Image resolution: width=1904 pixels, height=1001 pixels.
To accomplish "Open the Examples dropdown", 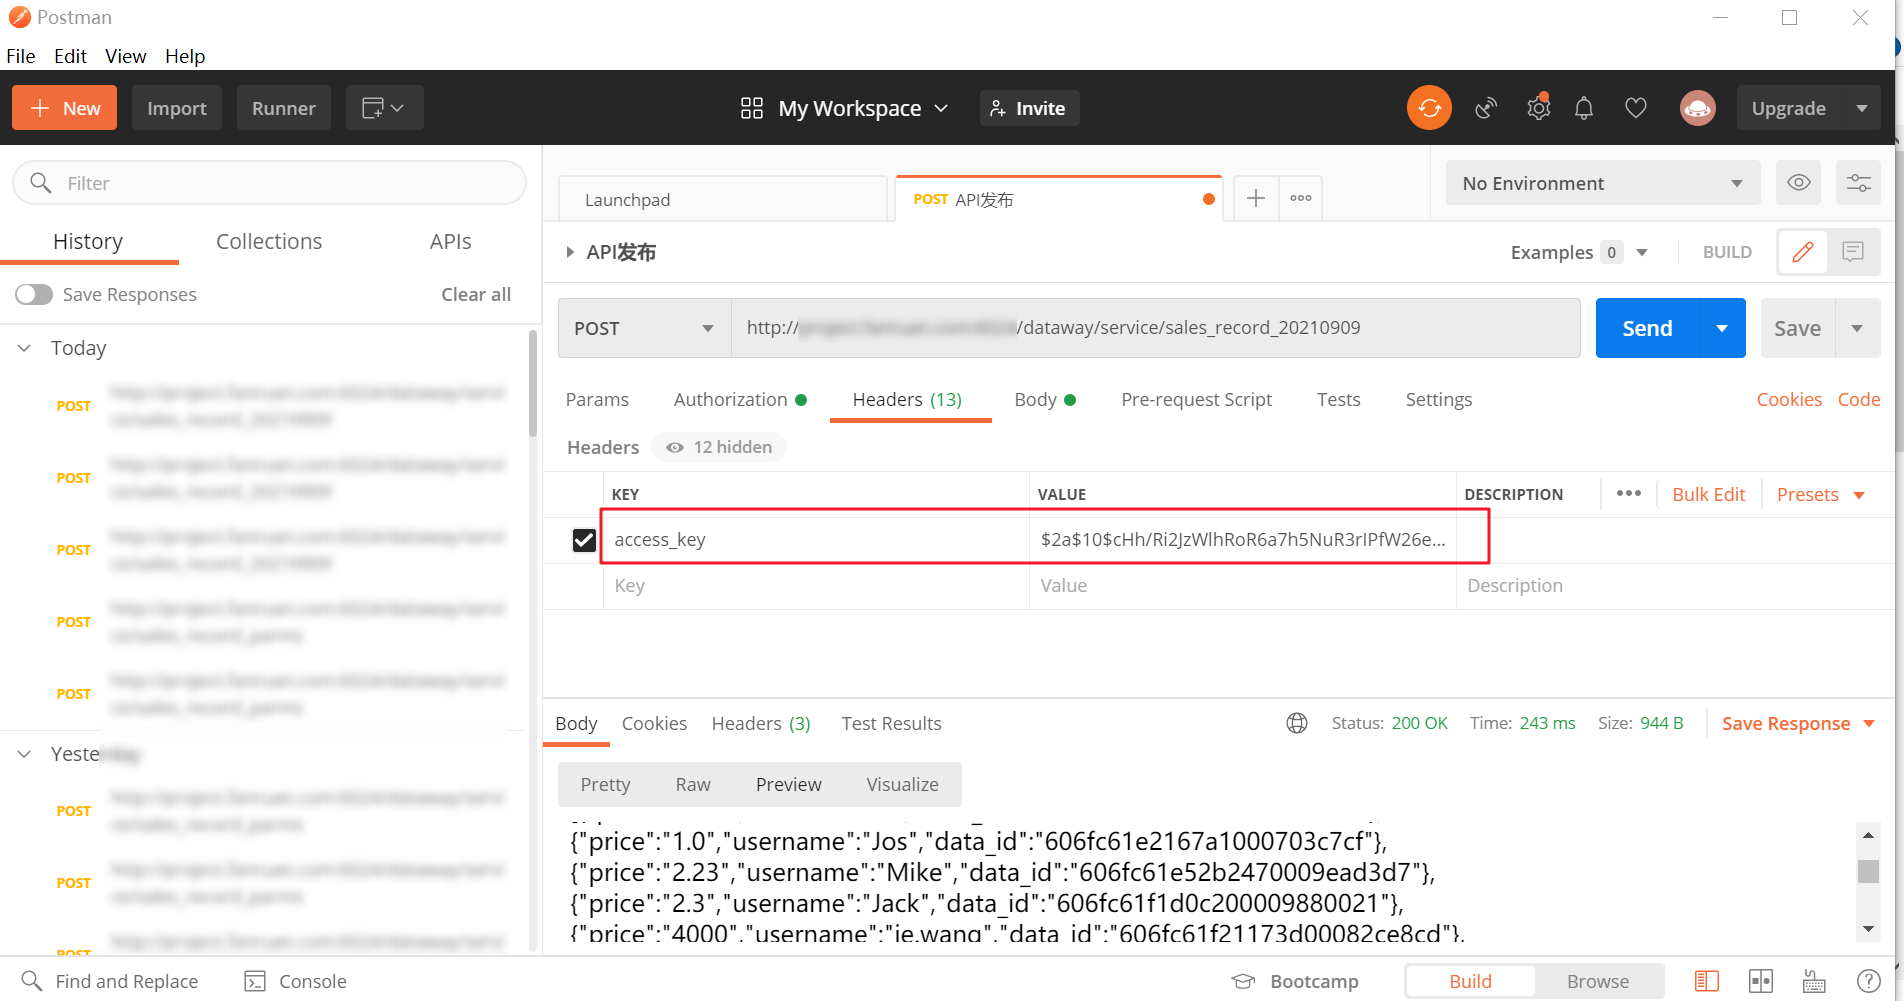I will [1579, 252].
